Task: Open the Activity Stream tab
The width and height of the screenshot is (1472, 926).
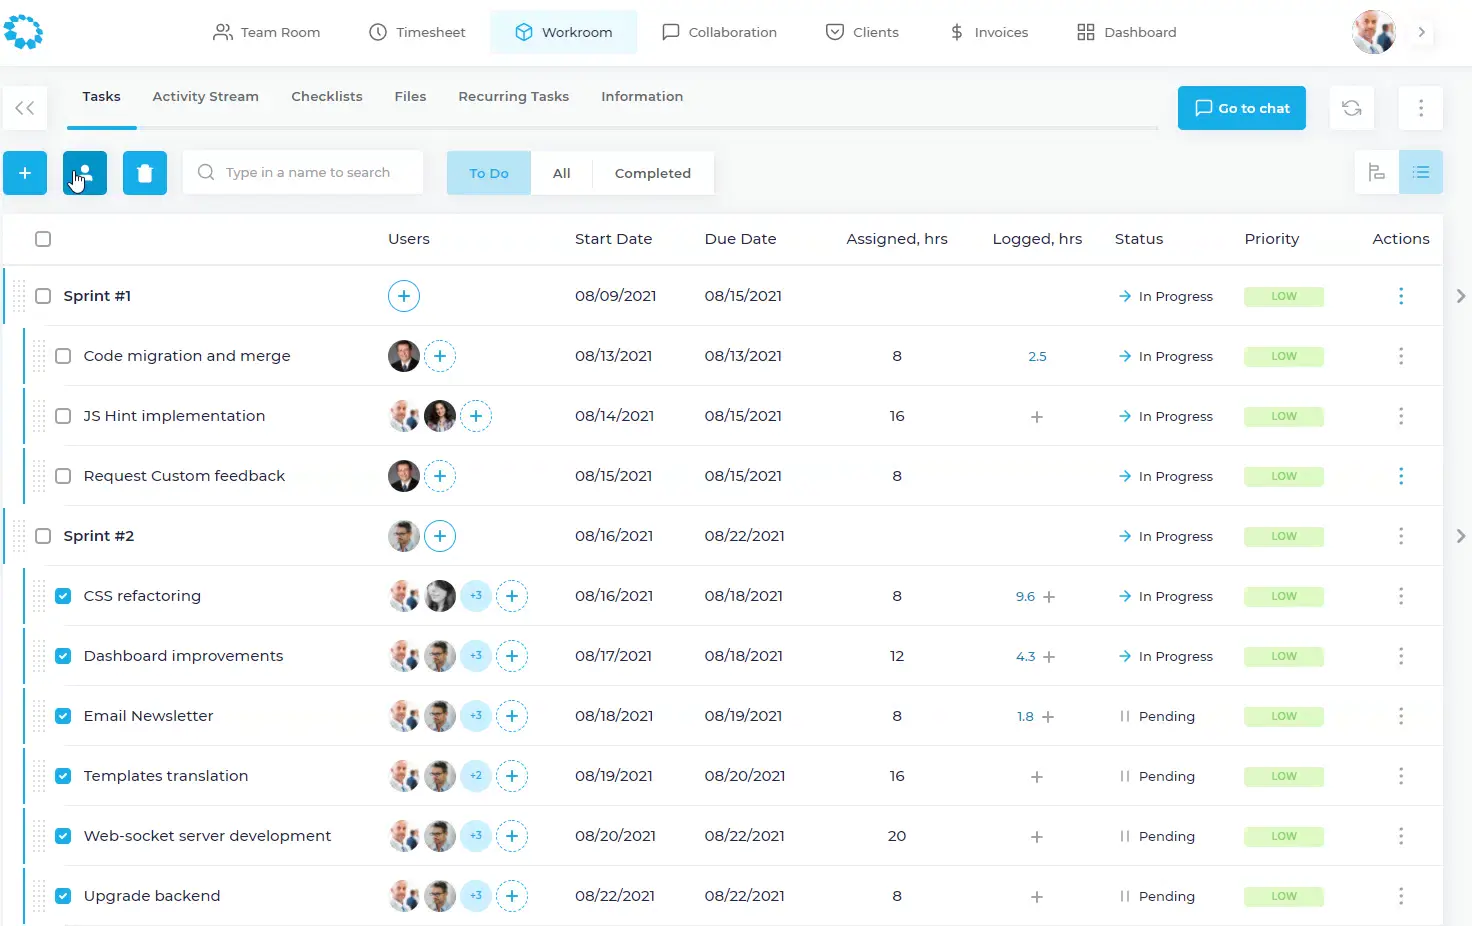Action: [205, 97]
